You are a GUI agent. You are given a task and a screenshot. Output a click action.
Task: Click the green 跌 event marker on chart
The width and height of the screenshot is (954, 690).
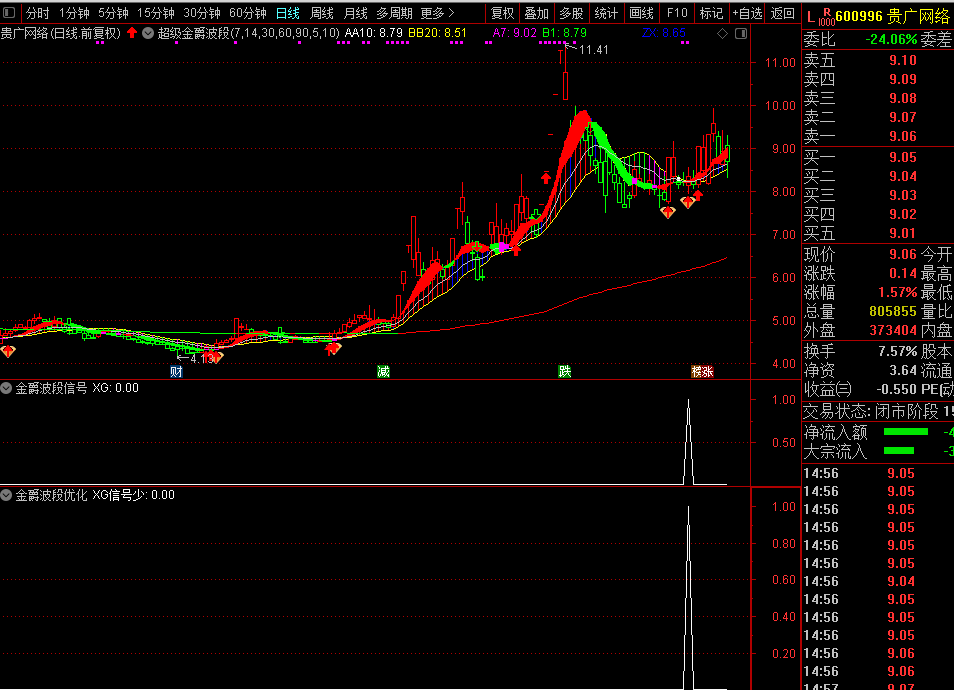pyautogui.click(x=565, y=372)
